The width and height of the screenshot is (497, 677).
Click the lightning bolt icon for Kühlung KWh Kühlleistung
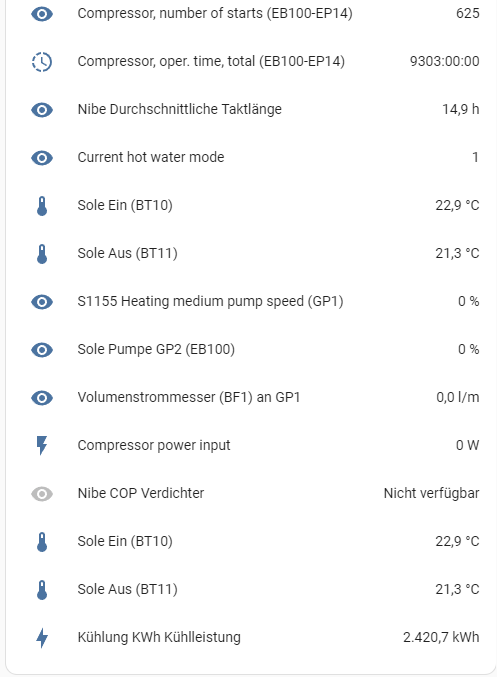coord(42,638)
